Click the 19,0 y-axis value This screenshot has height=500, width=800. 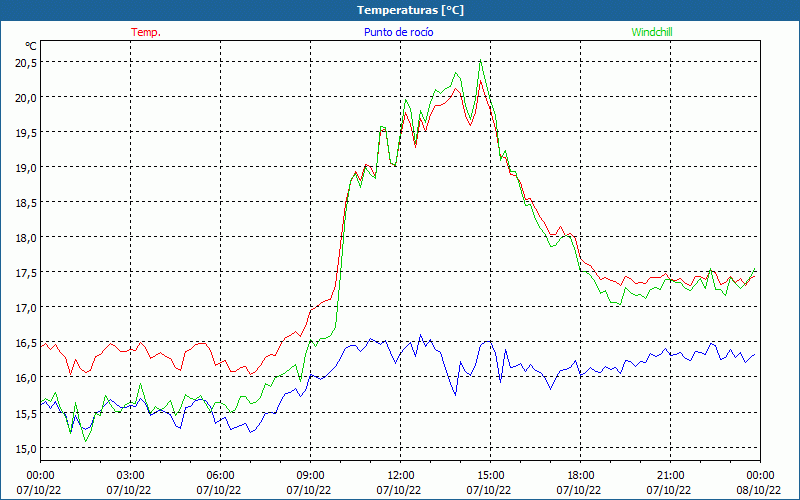pos(24,167)
